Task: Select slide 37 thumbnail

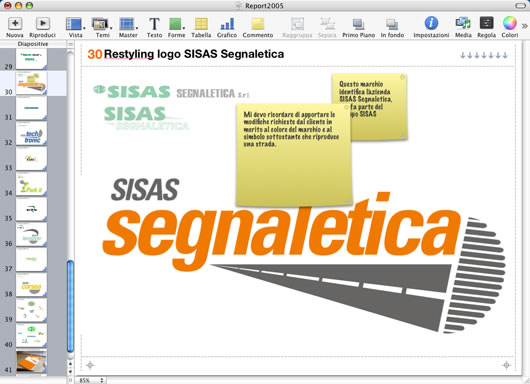Action: [x=31, y=260]
